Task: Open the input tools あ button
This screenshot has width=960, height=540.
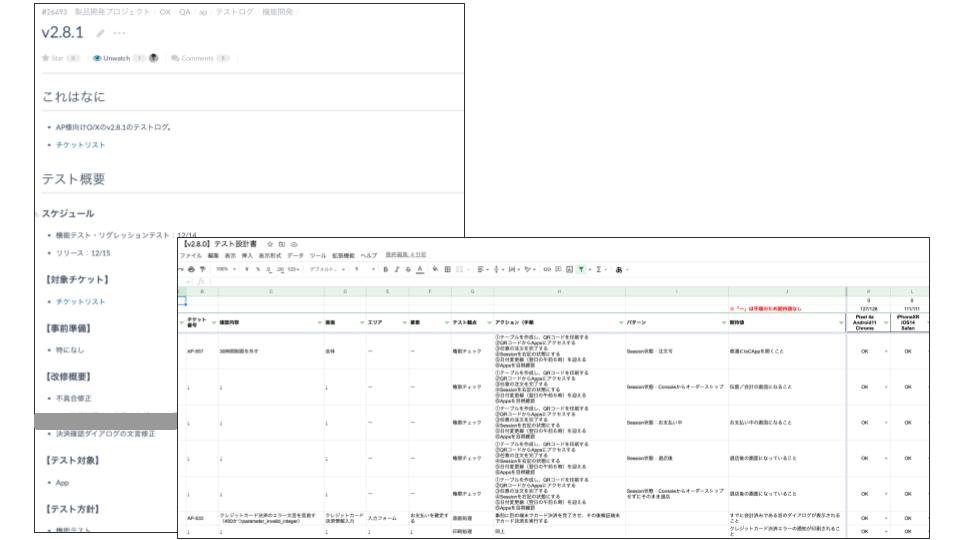Action: tap(619, 269)
